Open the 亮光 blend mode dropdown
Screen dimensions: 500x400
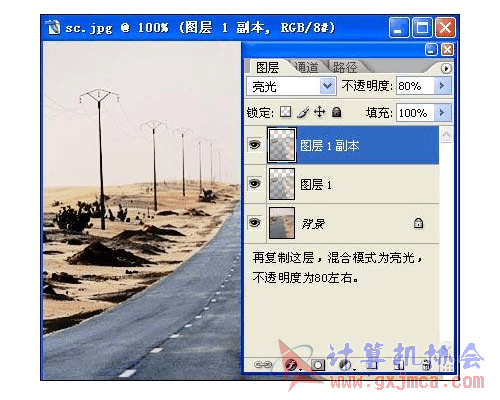coord(327,86)
